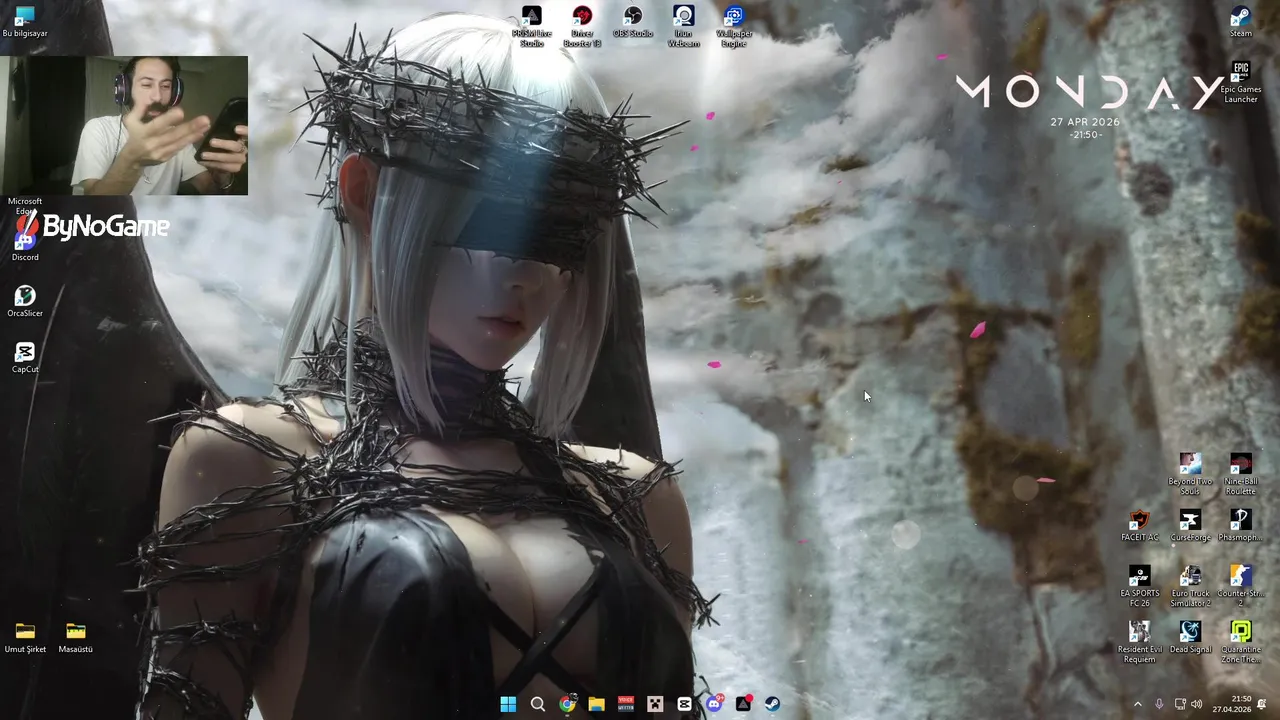Open the Driver Booster 13 shortcut

(x=582, y=26)
